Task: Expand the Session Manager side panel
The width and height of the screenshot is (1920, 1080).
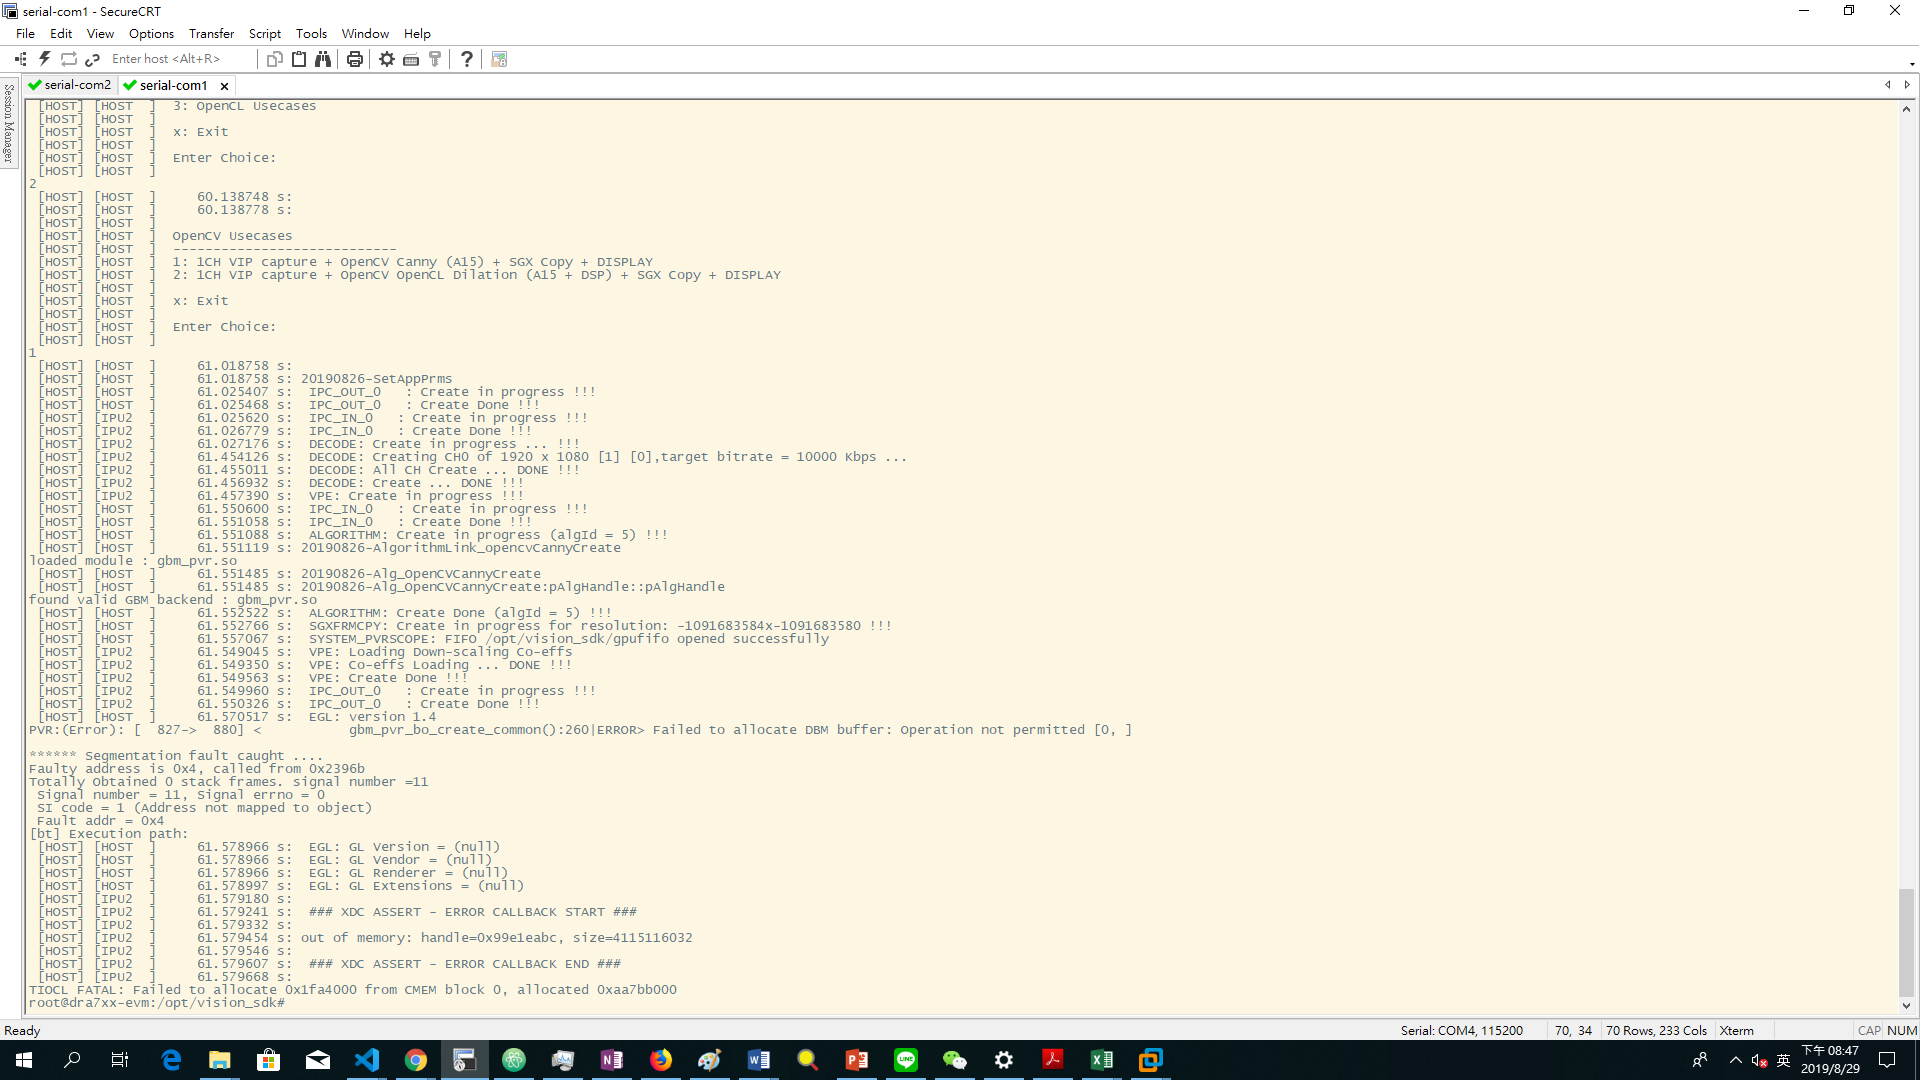Action: coord(9,124)
